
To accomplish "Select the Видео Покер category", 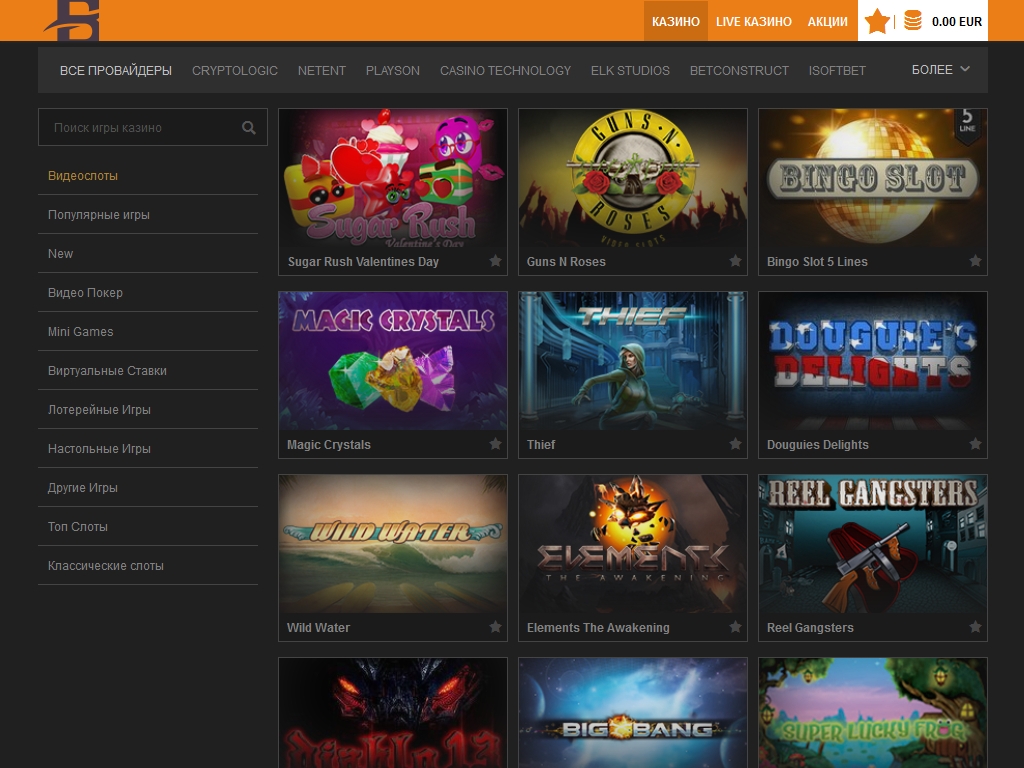I will click(x=85, y=292).
